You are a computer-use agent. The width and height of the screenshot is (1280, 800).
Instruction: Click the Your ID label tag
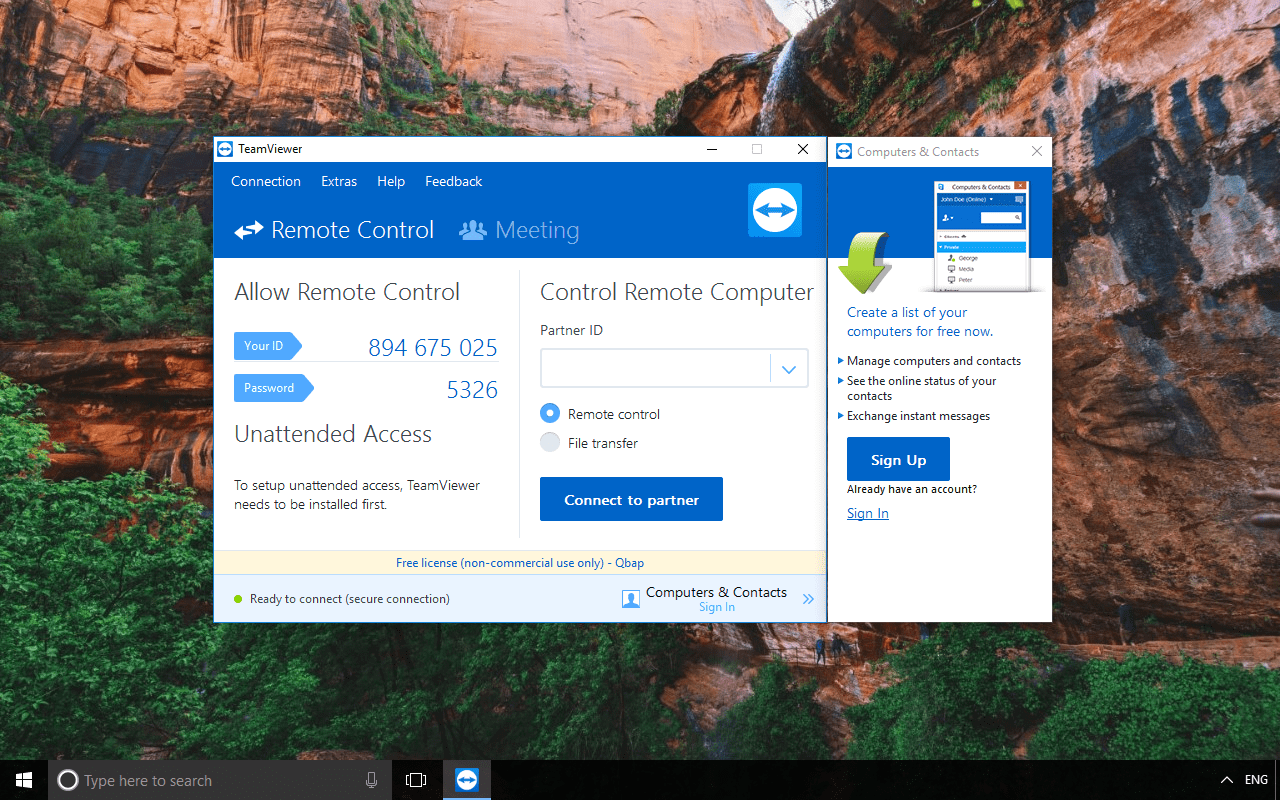click(267, 346)
